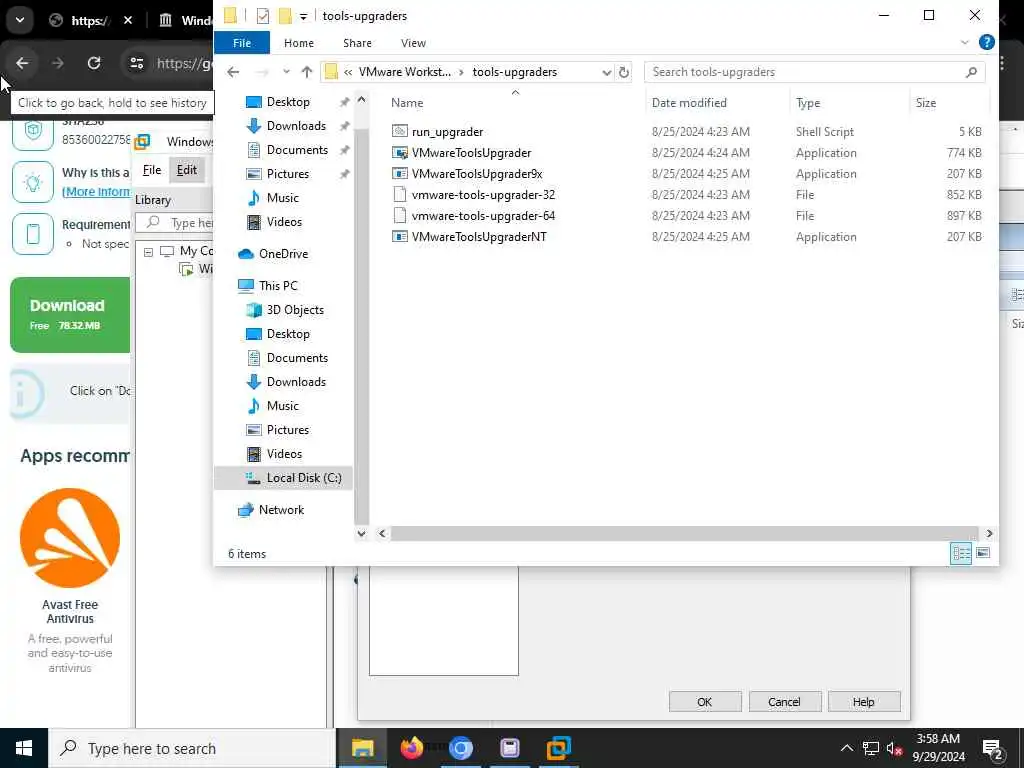Select the VMwareToolsUpgrader9x file

[477, 174]
